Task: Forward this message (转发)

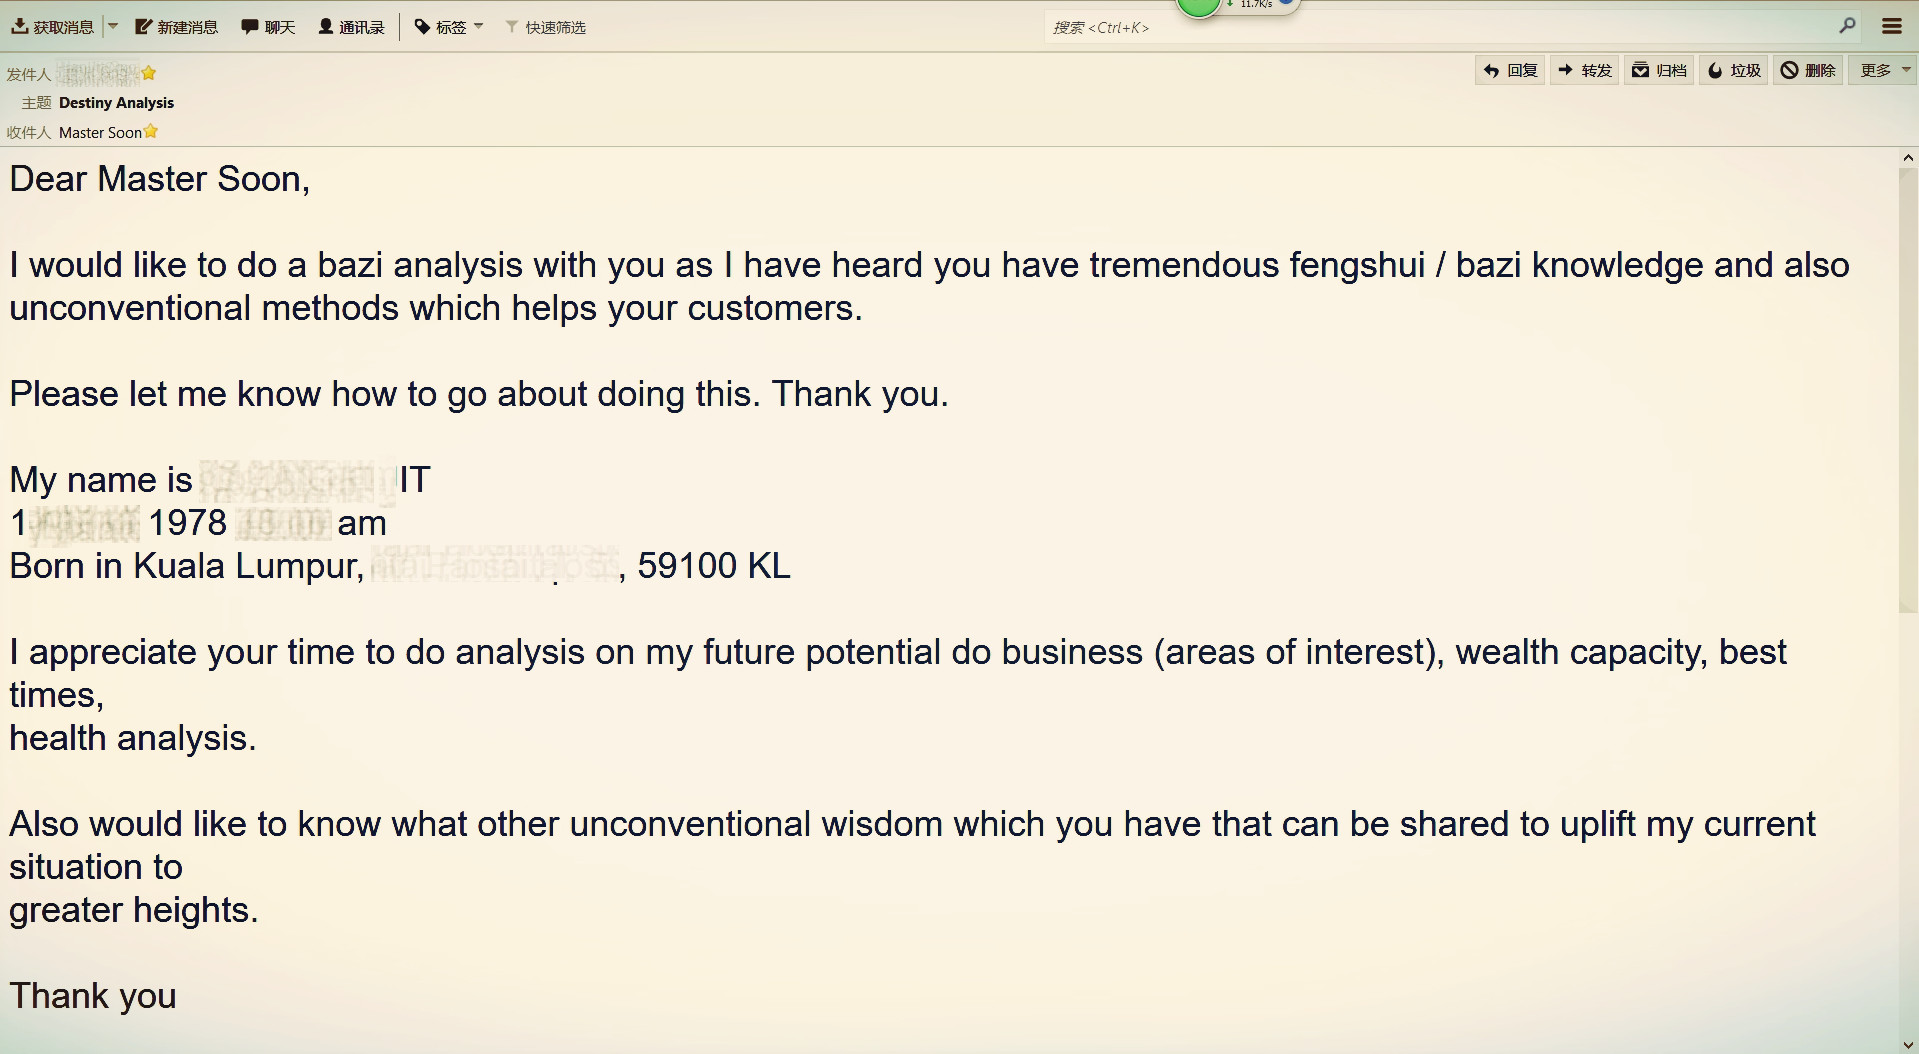Action: [x=1585, y=70]
